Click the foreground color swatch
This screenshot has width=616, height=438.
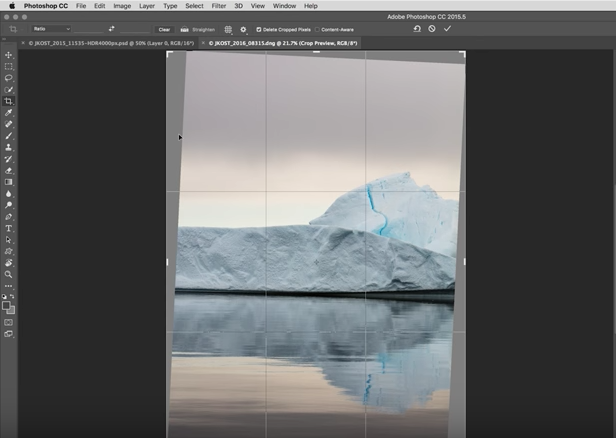[7, 306]
